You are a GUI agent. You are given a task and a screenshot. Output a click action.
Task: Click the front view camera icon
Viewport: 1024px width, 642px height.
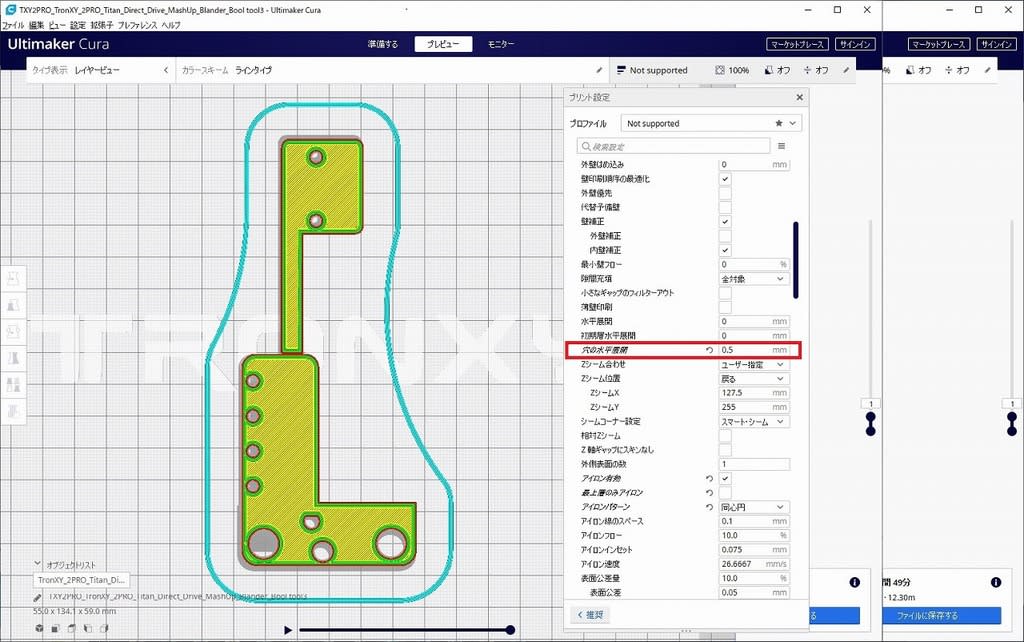pos(56,628)
